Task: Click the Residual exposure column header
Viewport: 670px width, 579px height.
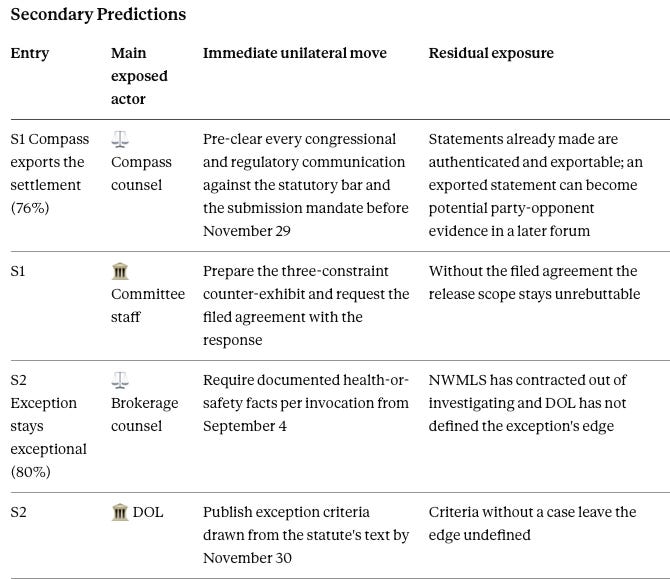Action: click(491, 53)
